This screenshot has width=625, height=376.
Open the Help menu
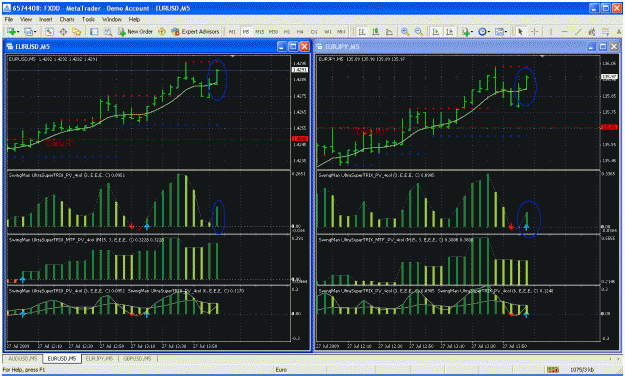134,19
